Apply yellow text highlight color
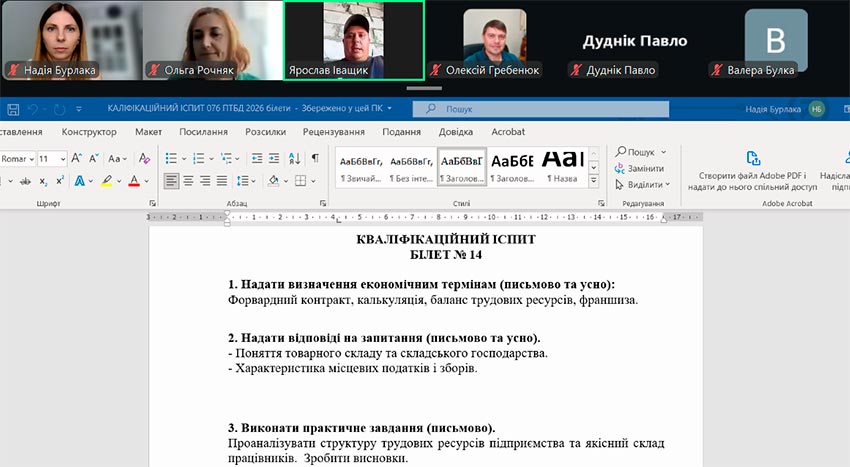The image size is (850, 467). 107,181
